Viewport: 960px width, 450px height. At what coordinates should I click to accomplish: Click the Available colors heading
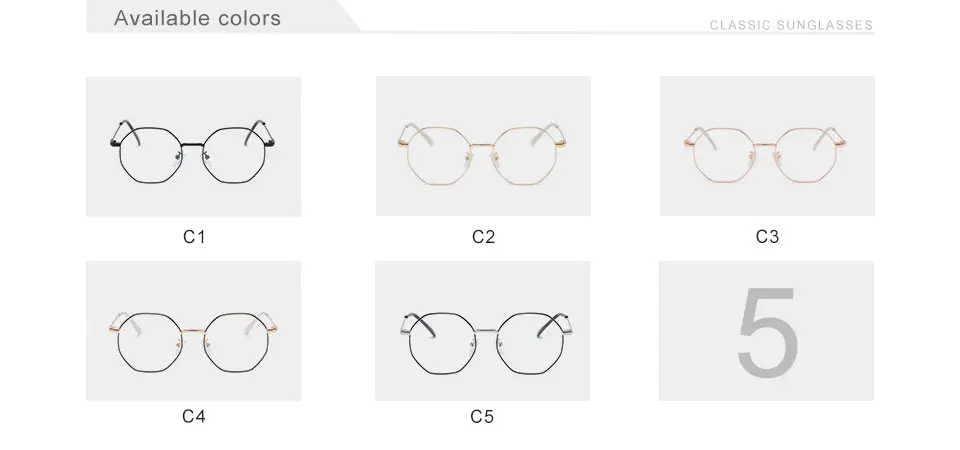coord(197,18)
